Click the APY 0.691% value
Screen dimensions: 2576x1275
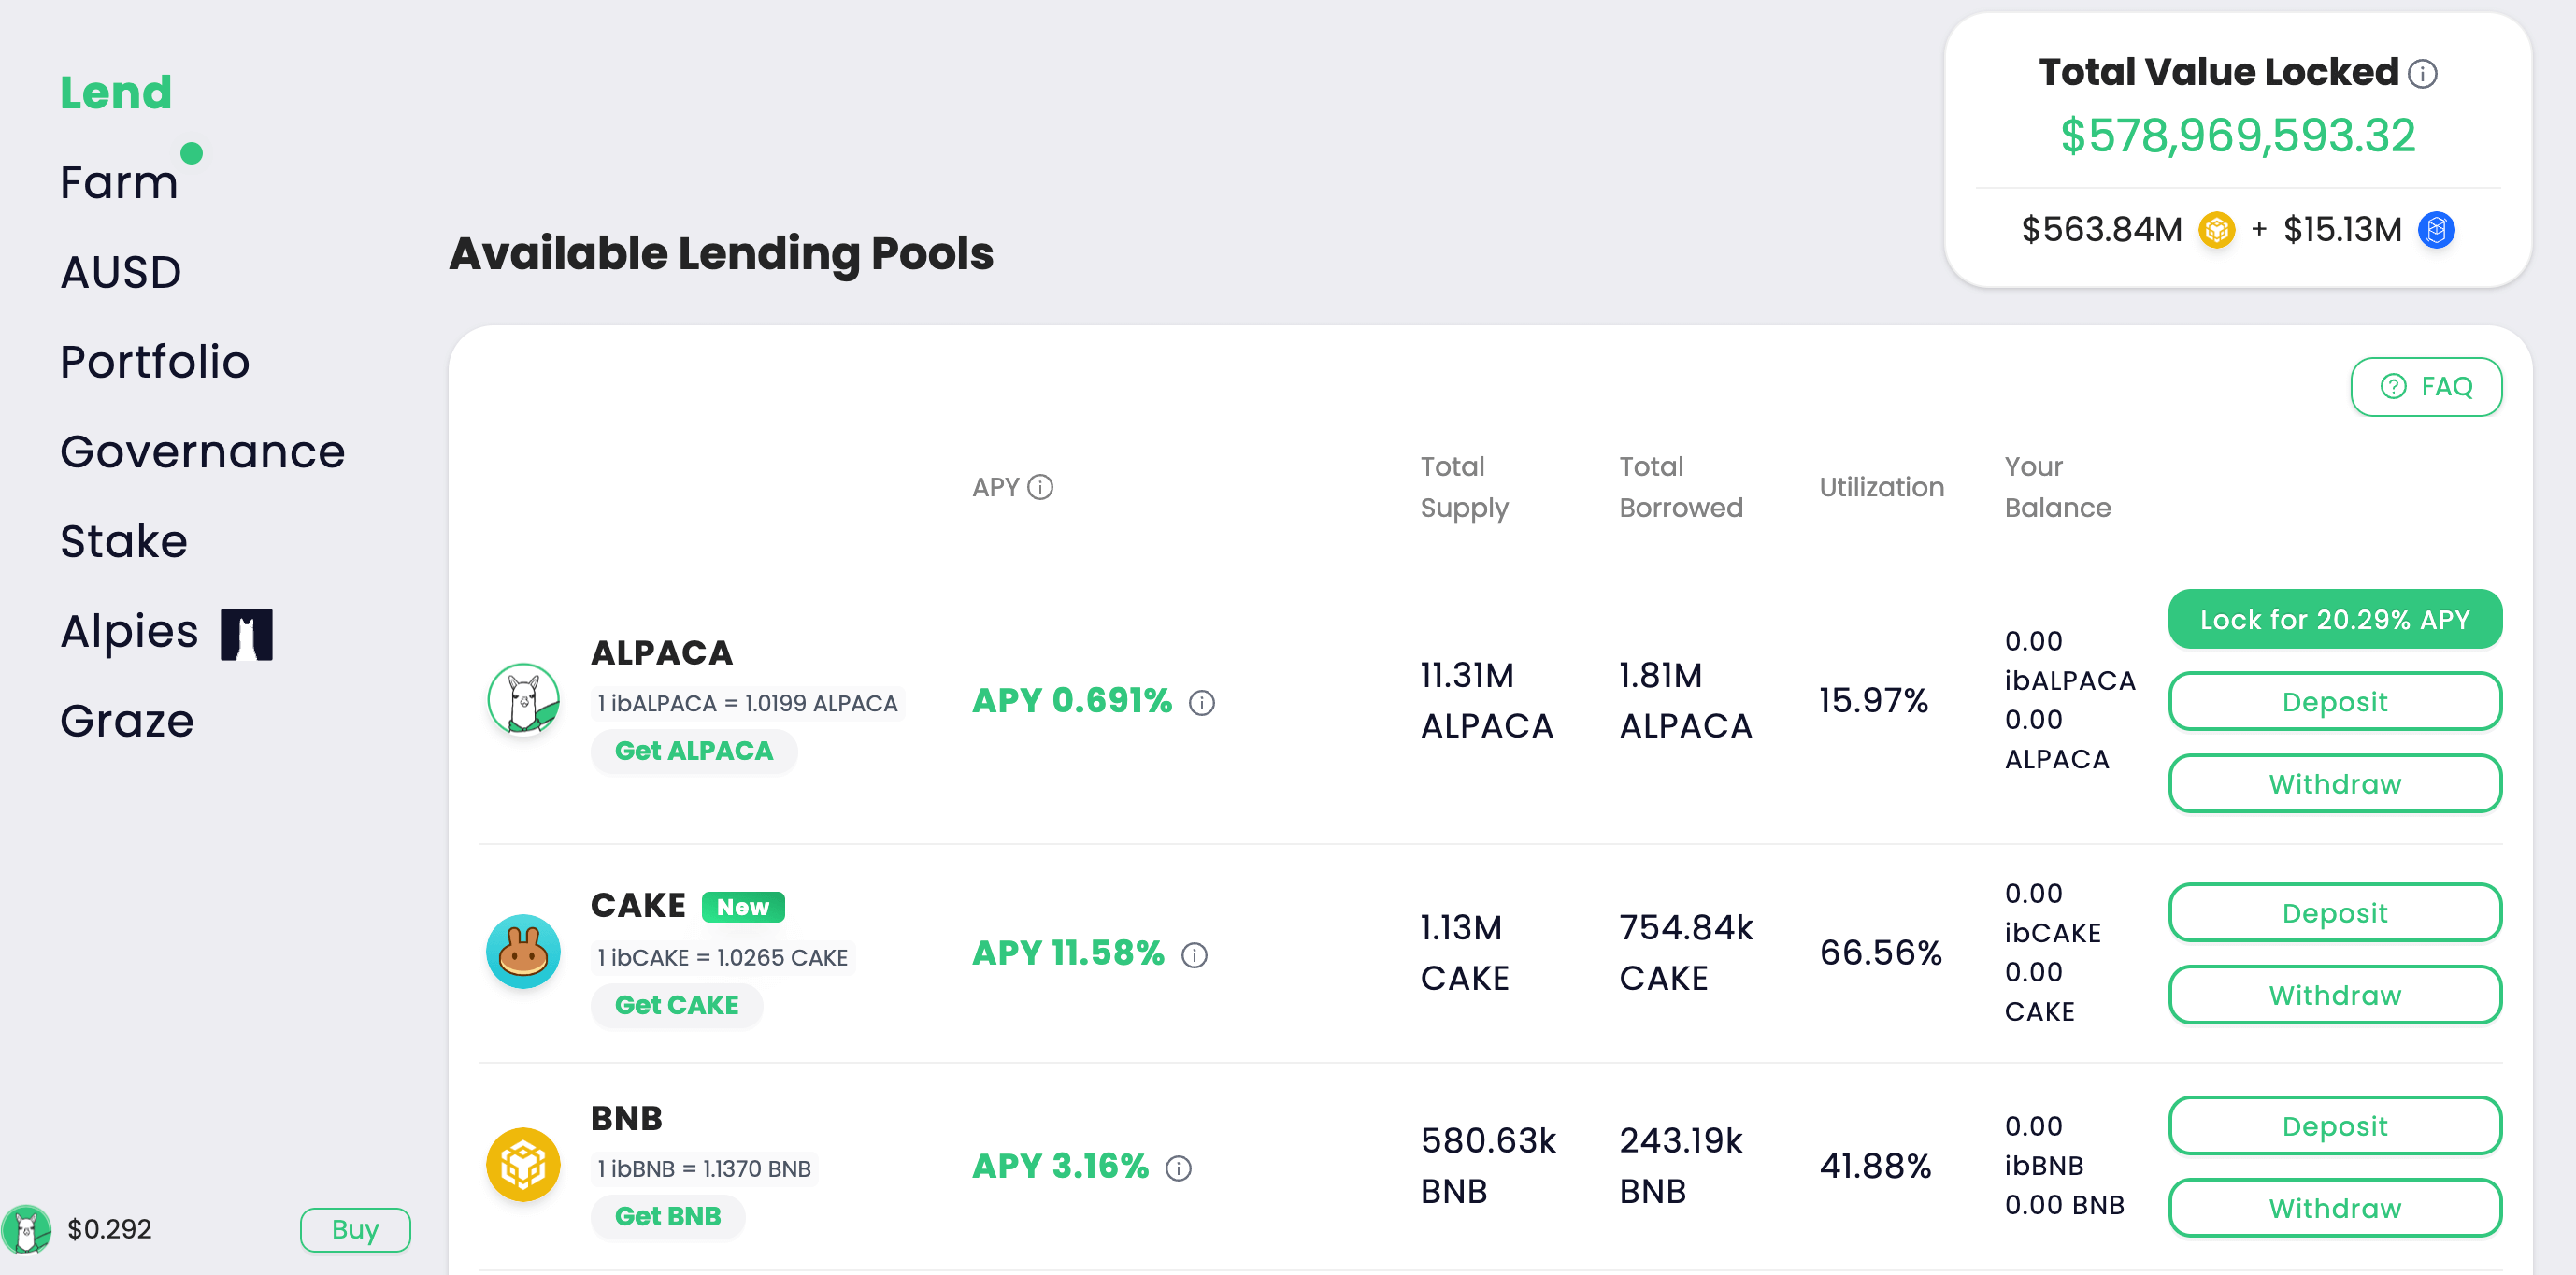(1072, 701)
